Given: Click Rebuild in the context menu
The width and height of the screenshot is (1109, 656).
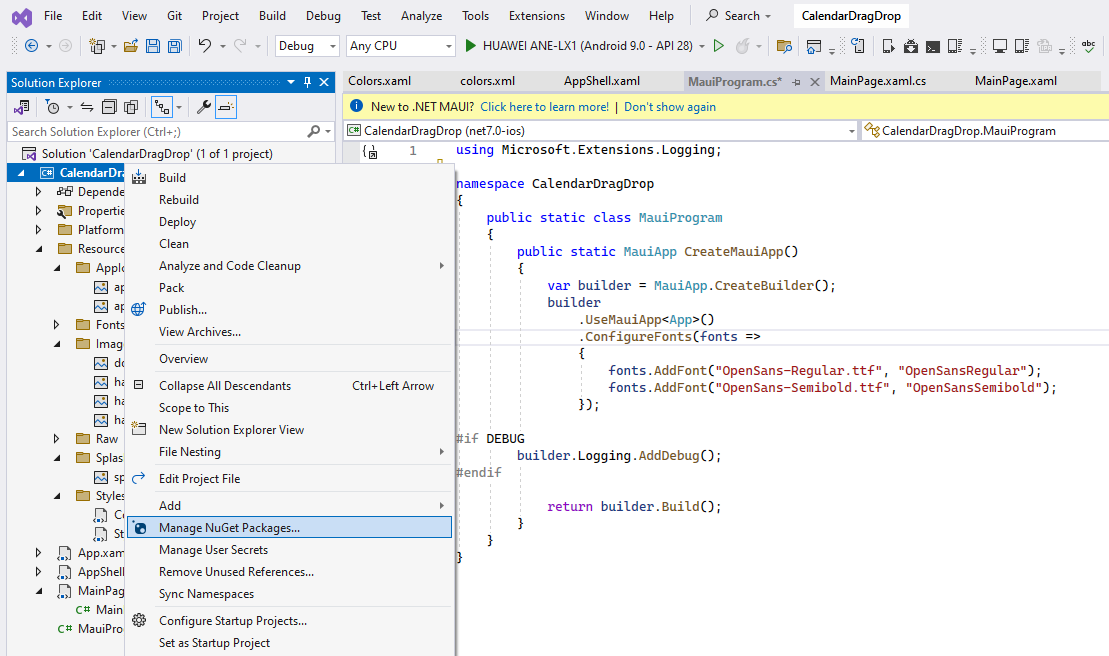Looking at the screenshot, I should tap(289, 200).
